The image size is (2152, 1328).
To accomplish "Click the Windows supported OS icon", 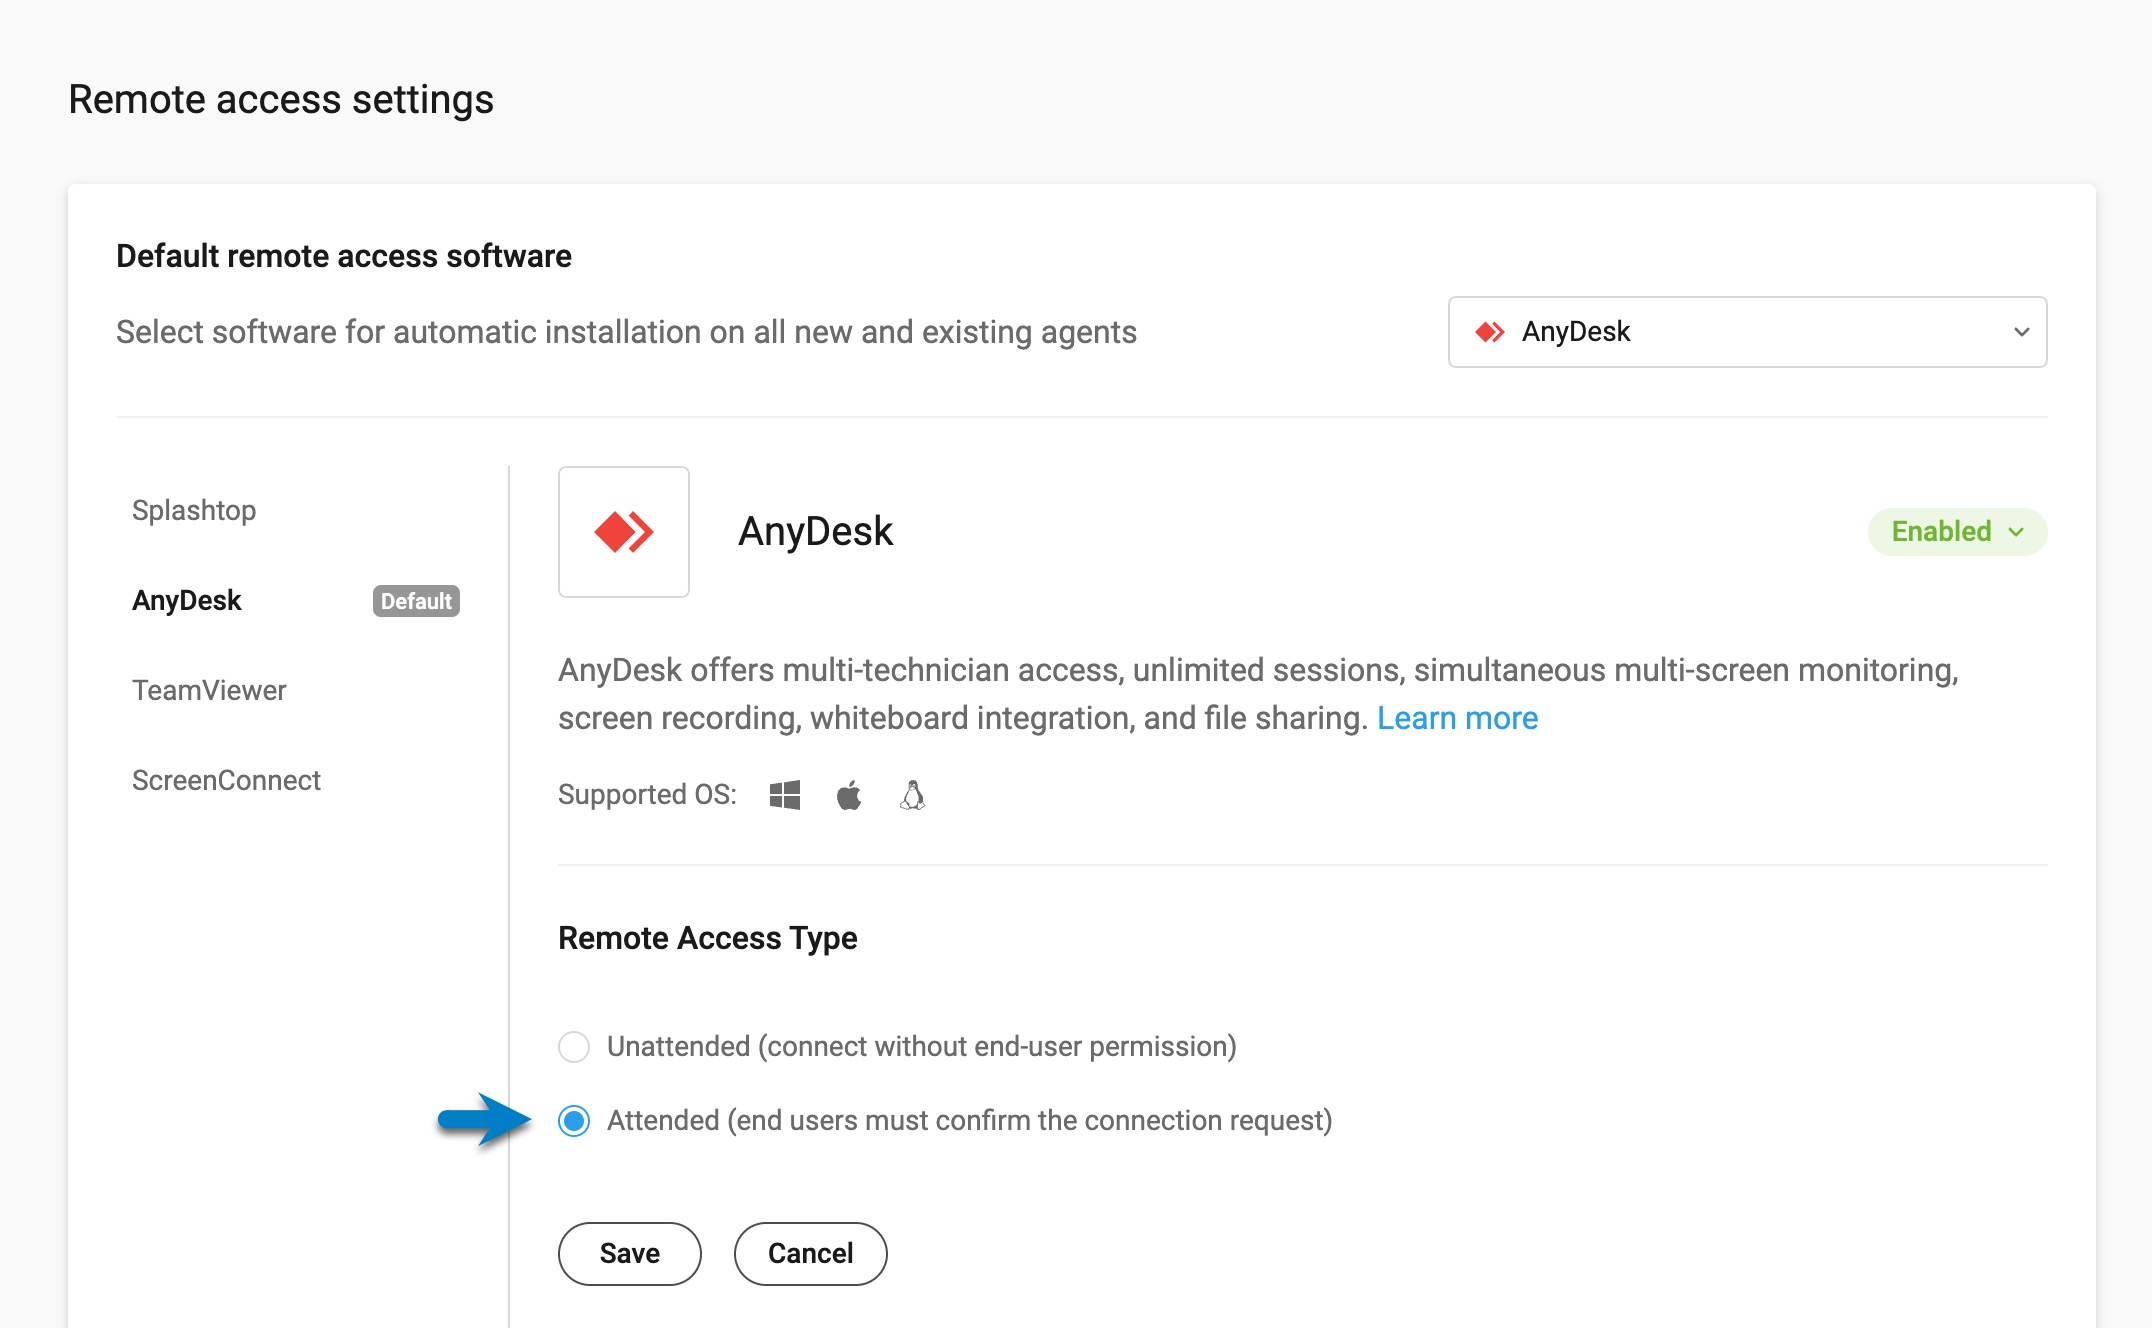I will (x=784, y=794).
